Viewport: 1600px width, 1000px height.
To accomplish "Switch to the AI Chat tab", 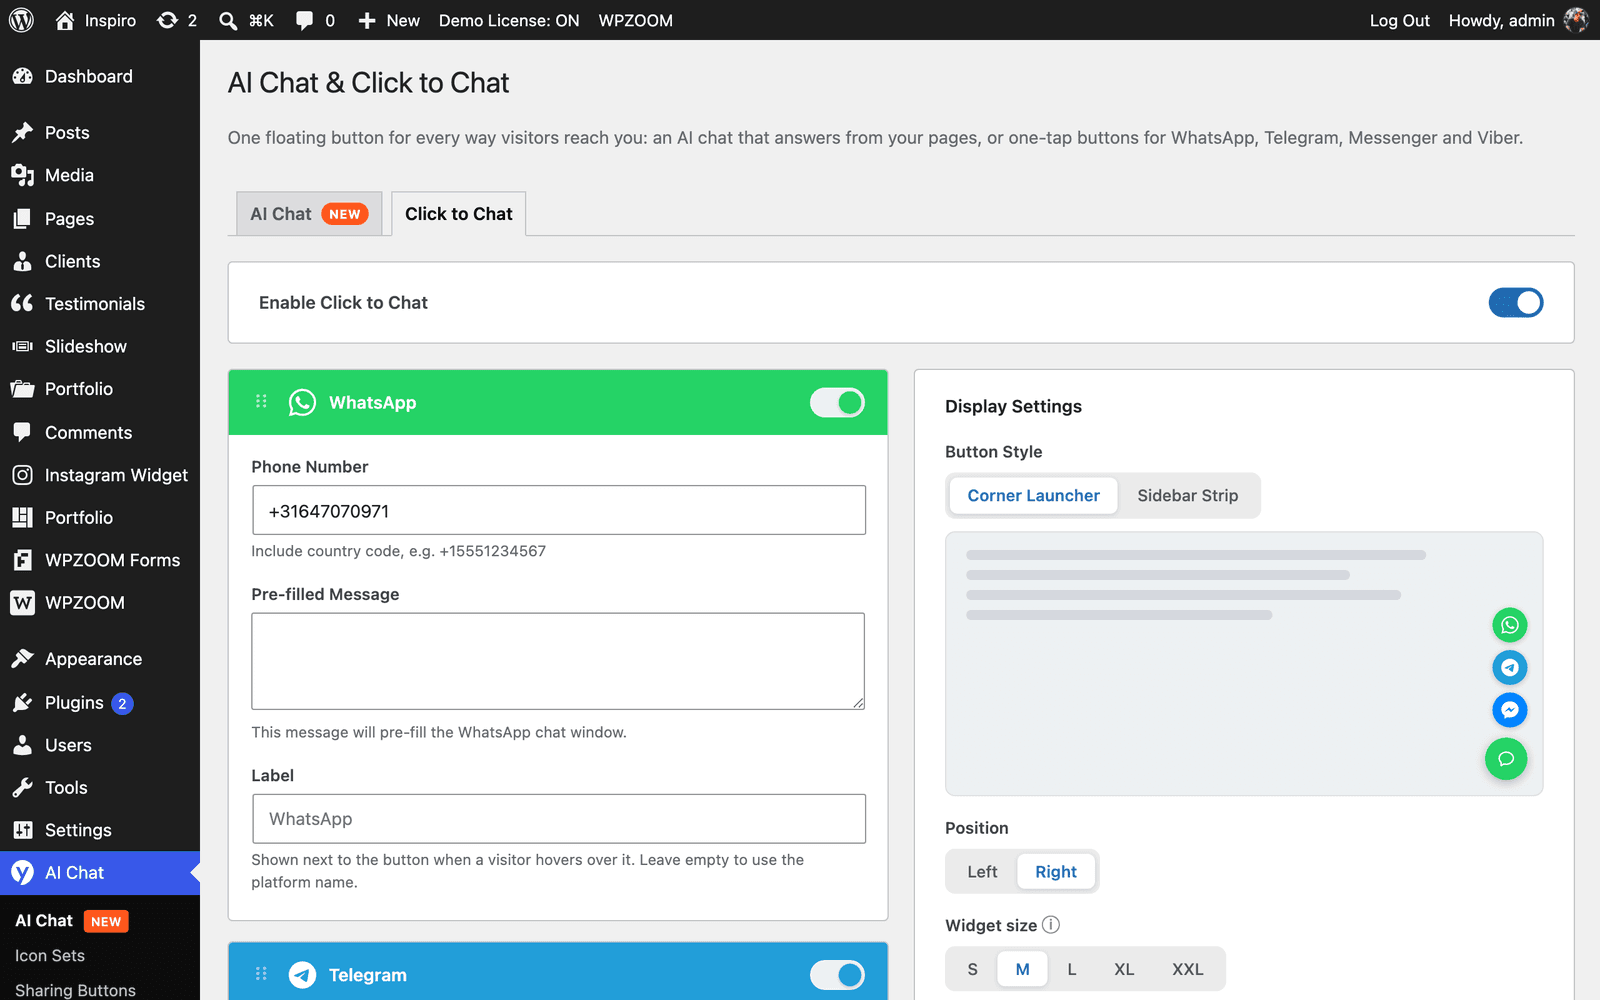I will click(x=309, y=214).
